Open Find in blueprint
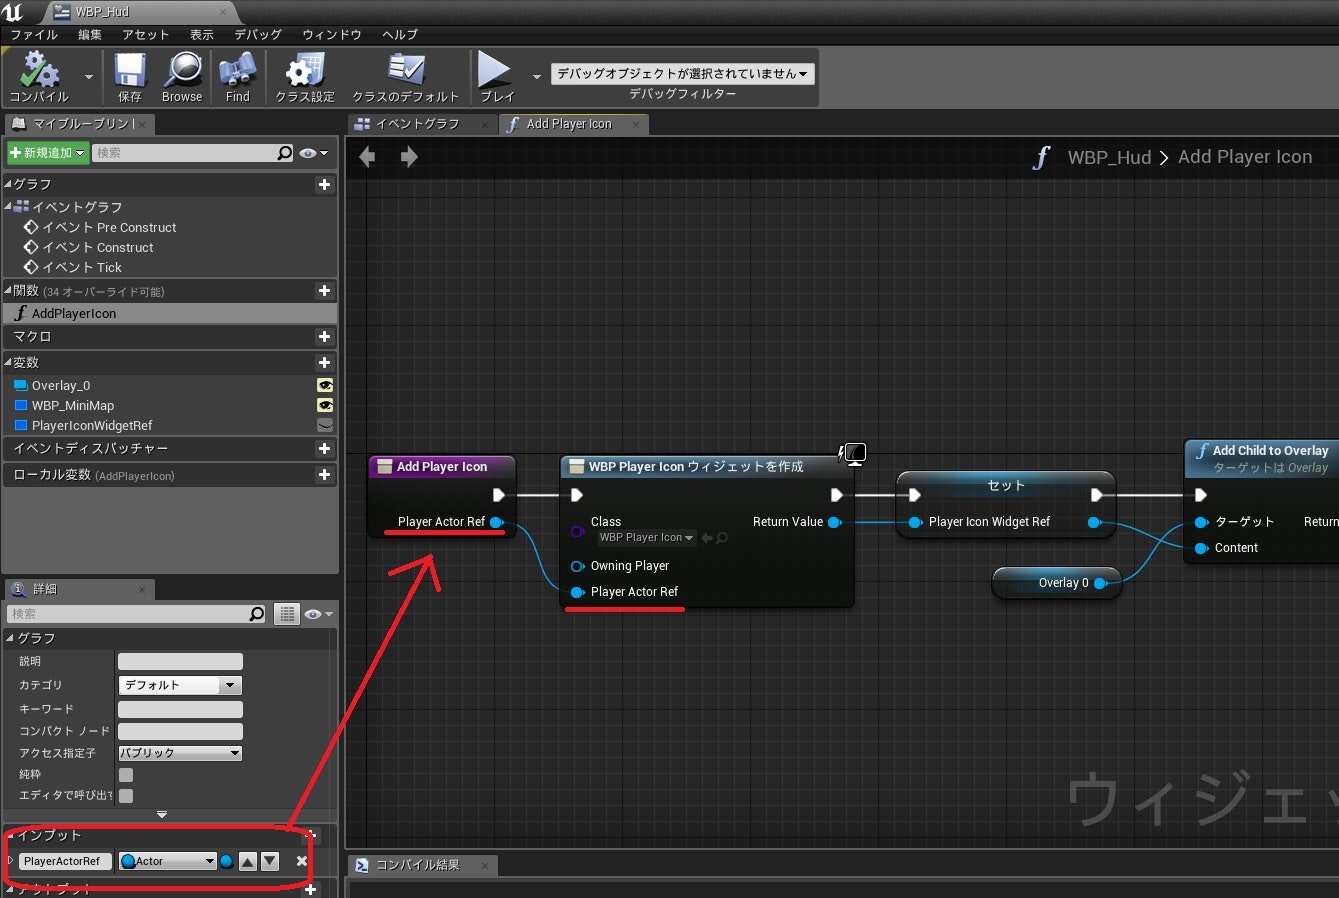Viewport: 1339px width, 898px height. pos(237,78)
